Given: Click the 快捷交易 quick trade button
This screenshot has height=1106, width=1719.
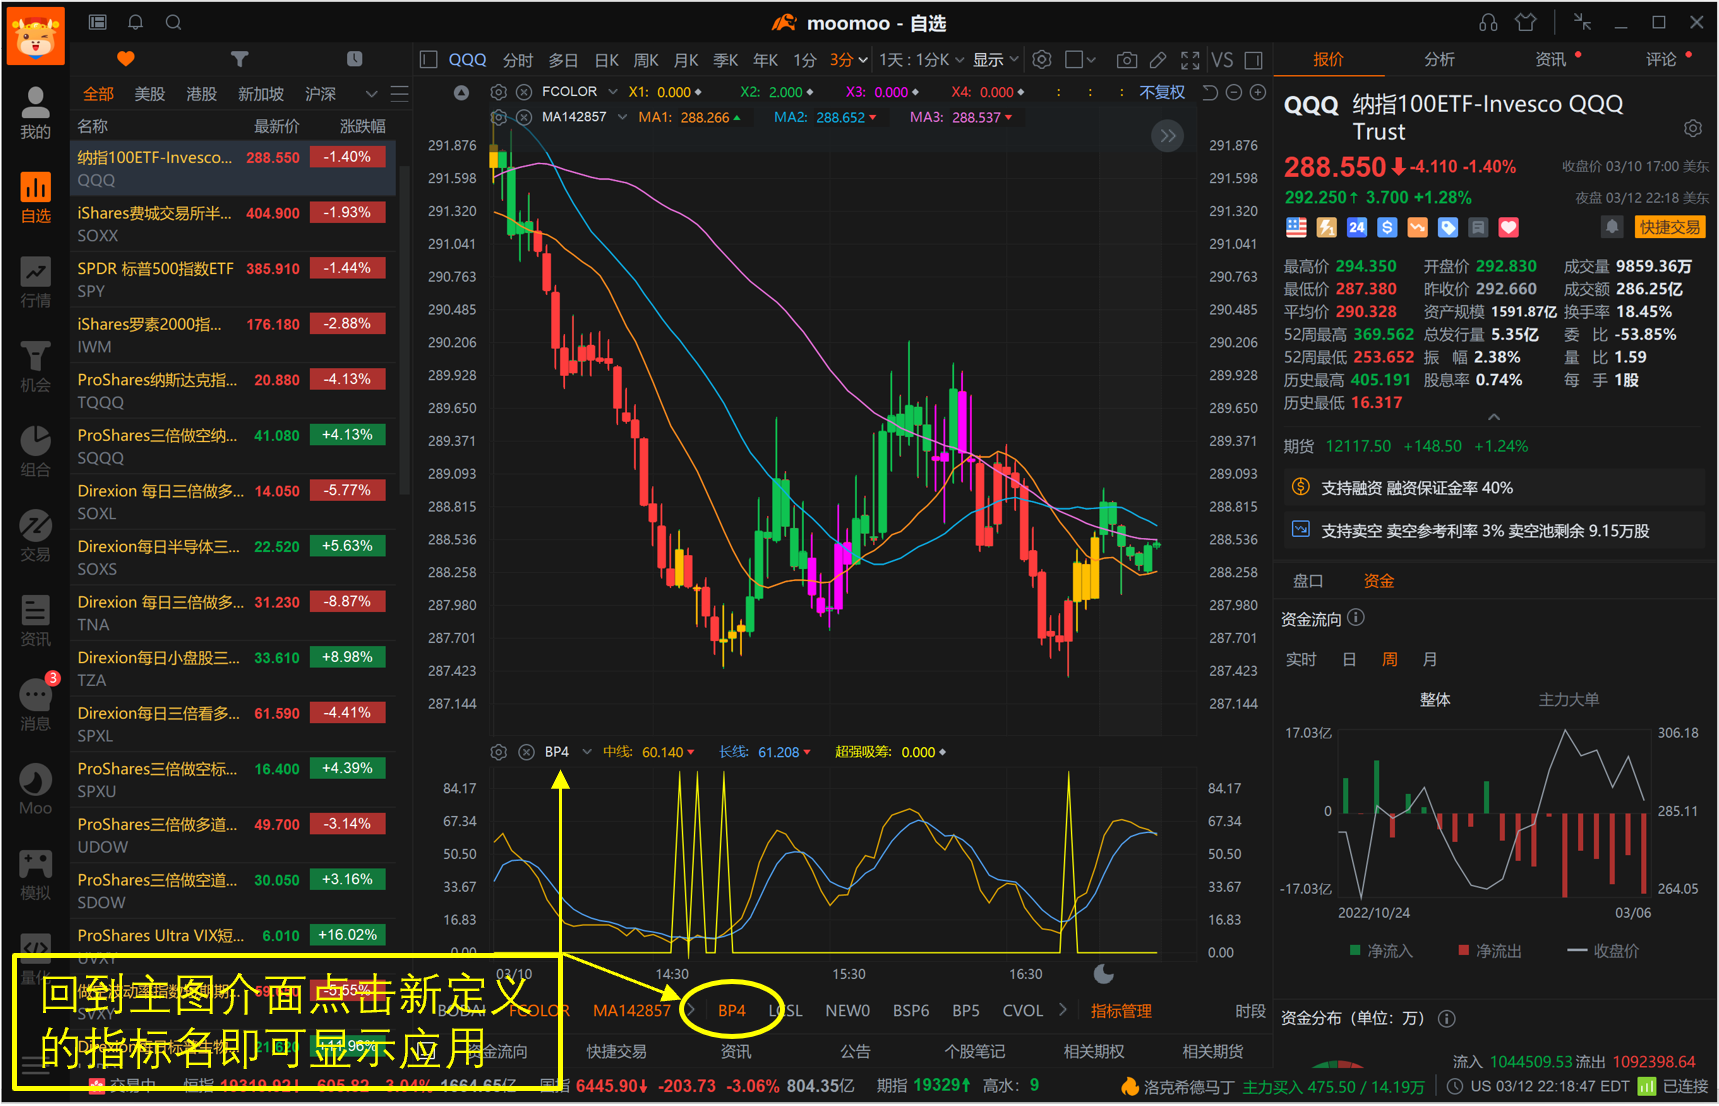Looking at the screenshot, I should 1669,227.
